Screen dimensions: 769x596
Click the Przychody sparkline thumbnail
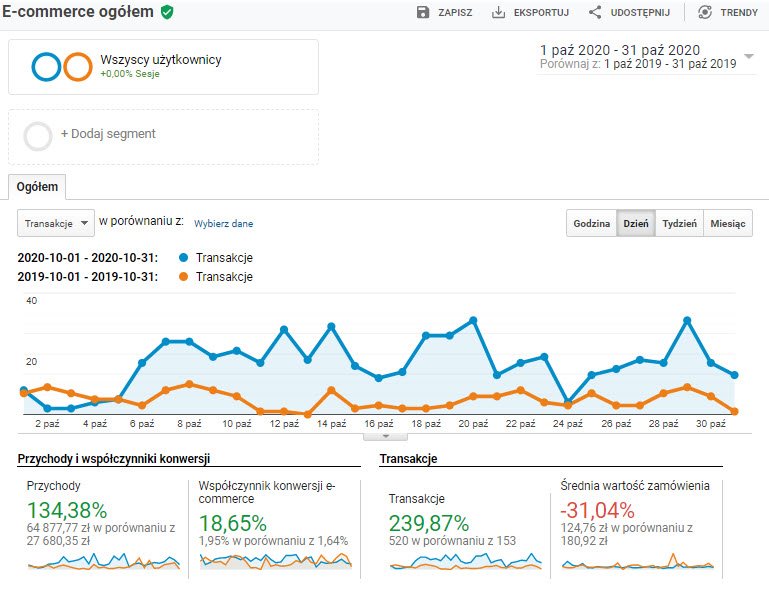pyautogui.click(x=103, y=561)
